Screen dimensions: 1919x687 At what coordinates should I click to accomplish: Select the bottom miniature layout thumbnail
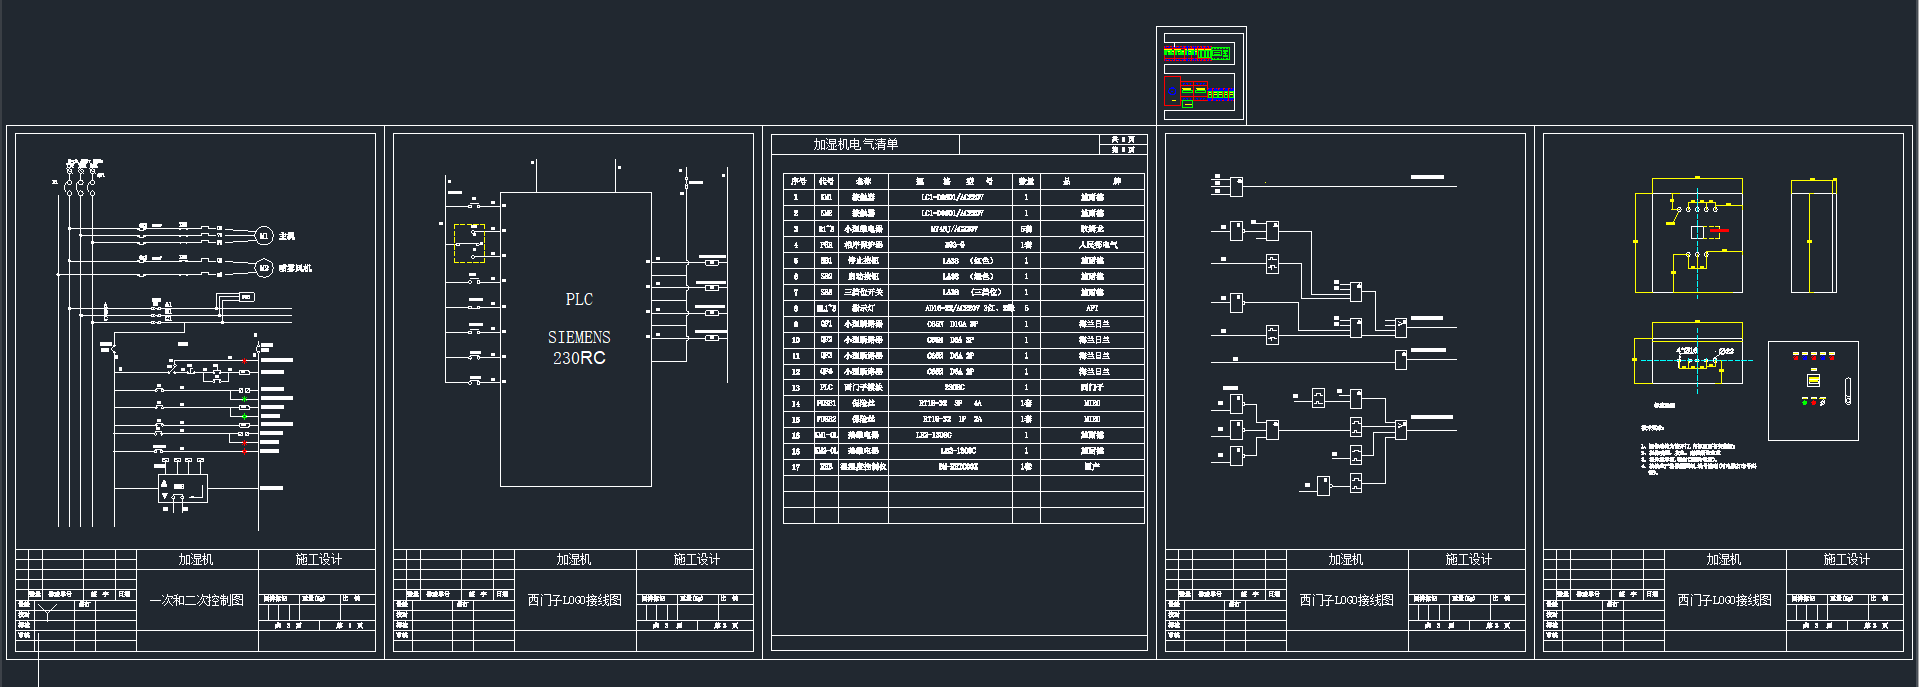(1198, 93)
